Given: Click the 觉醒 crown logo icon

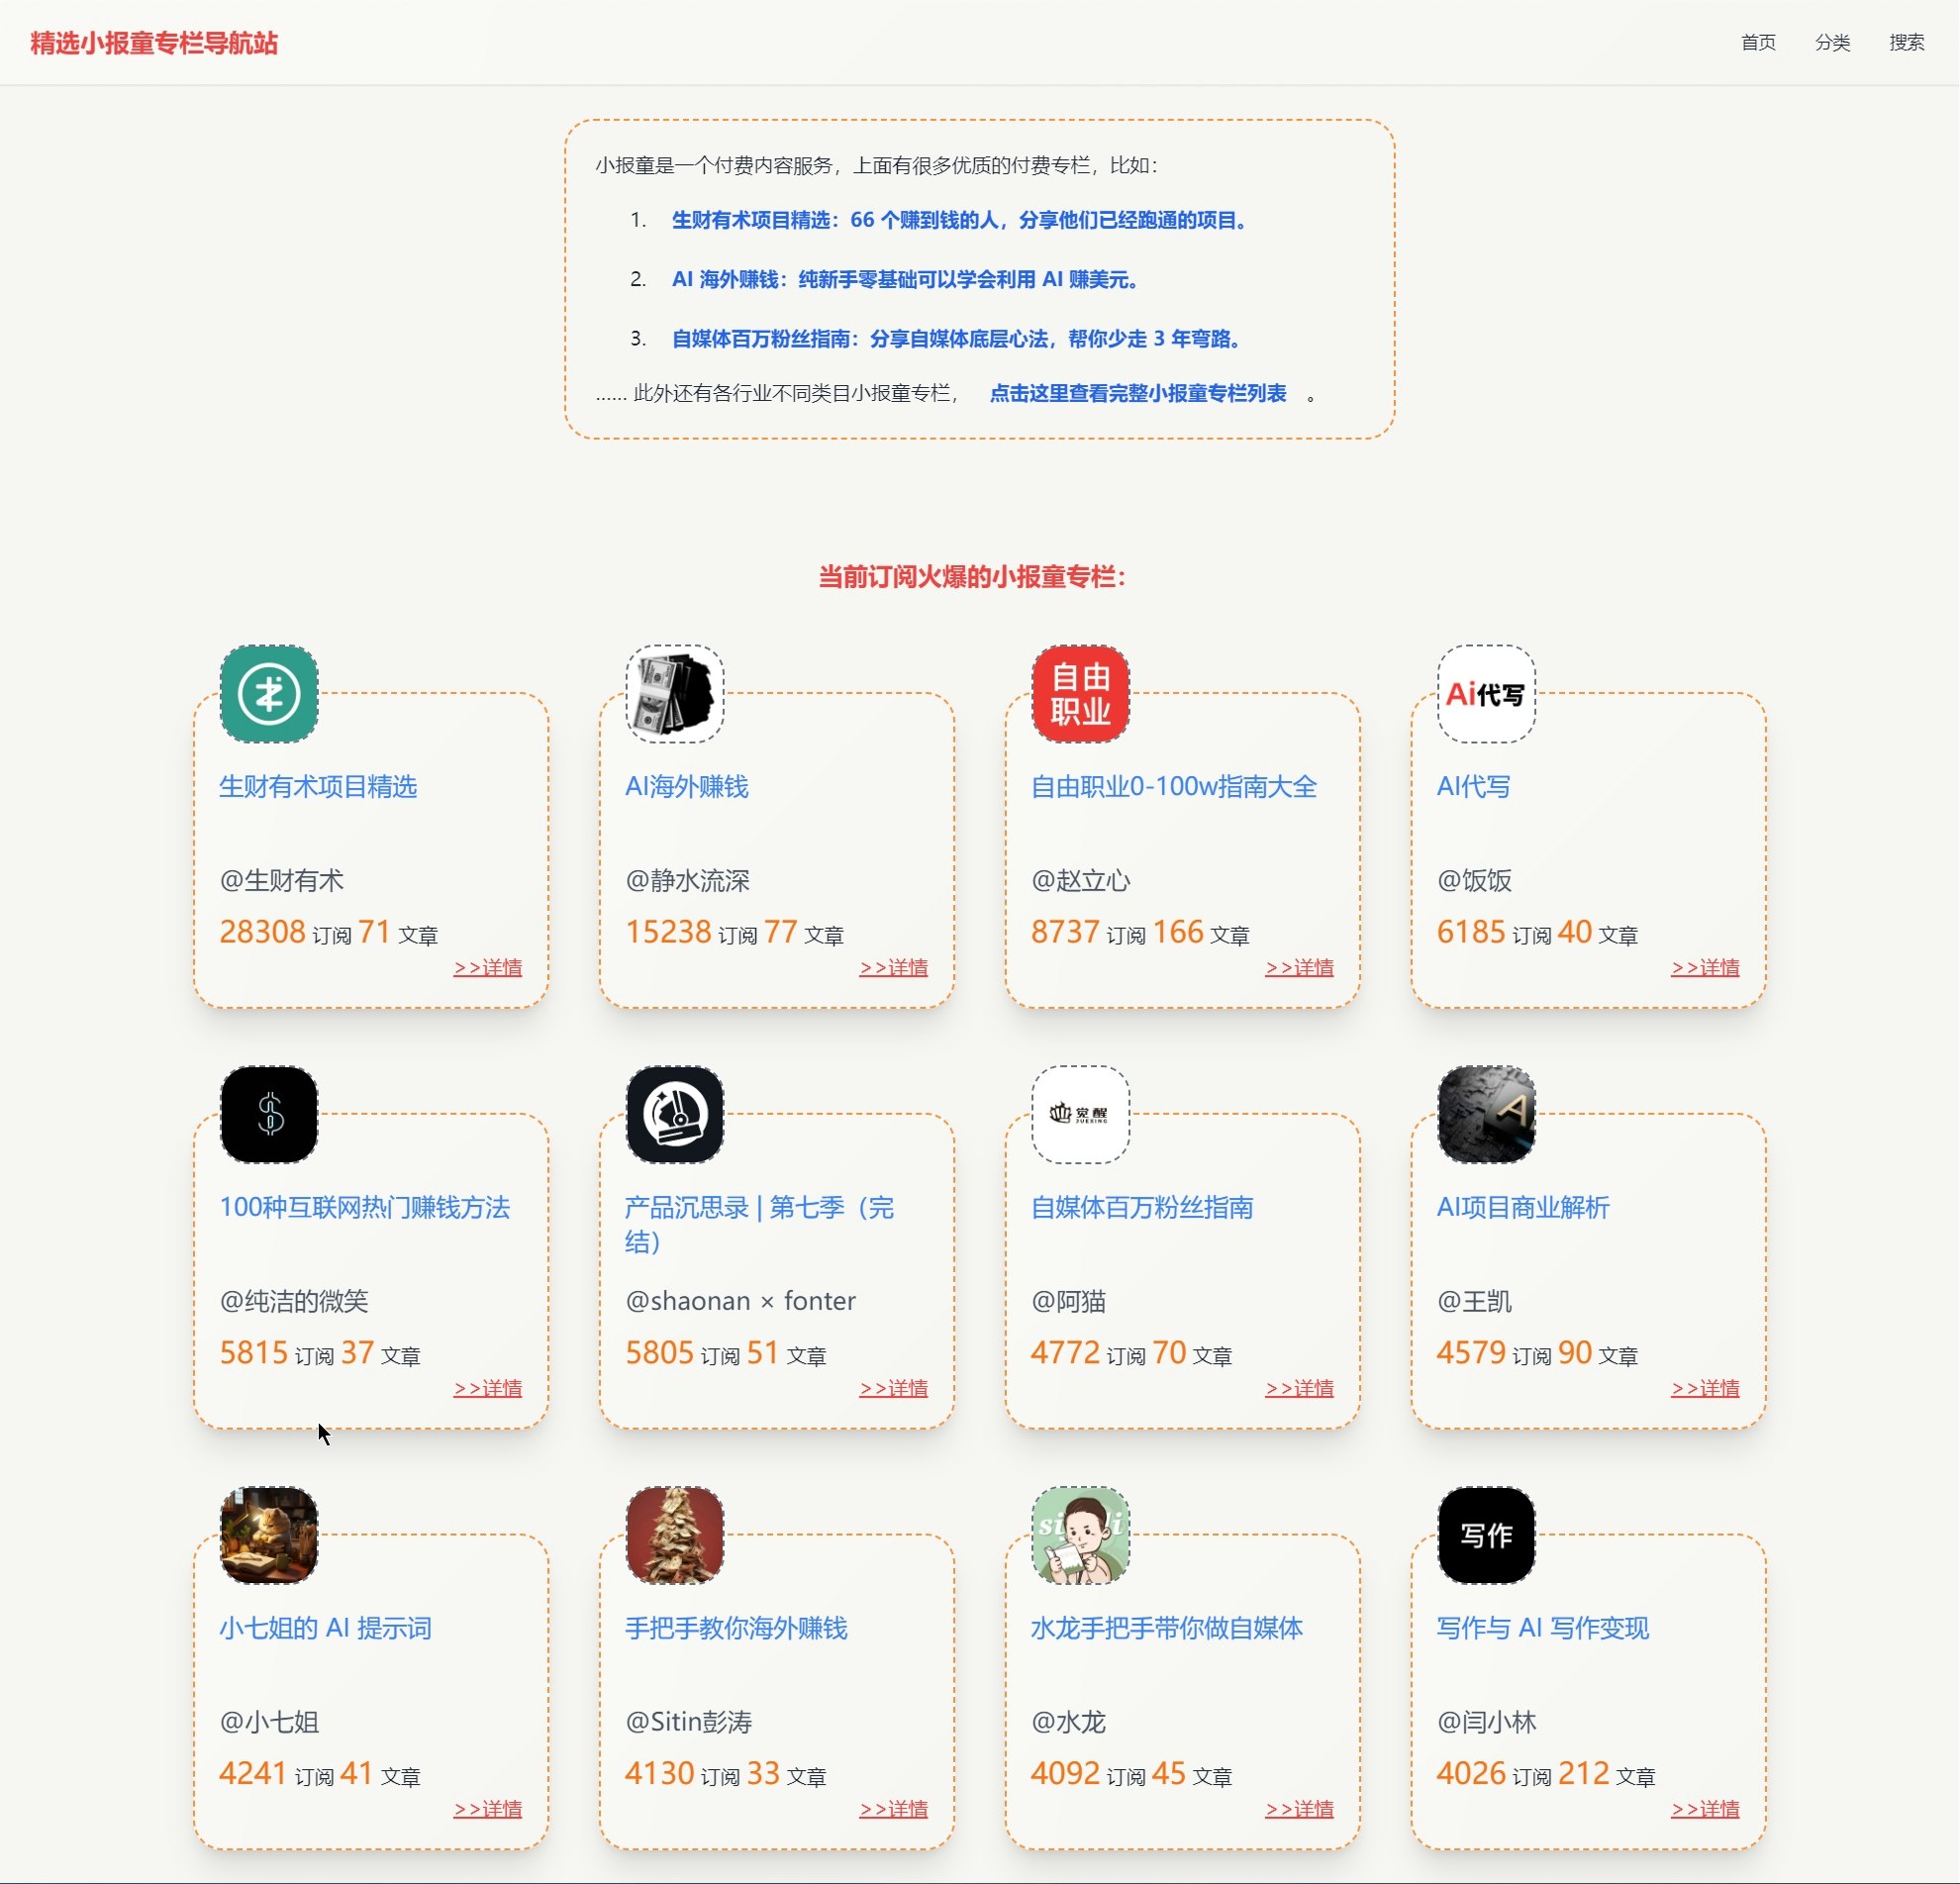Looking at the screenshot, I should pyautogui.click(x=1081, y=1114).
